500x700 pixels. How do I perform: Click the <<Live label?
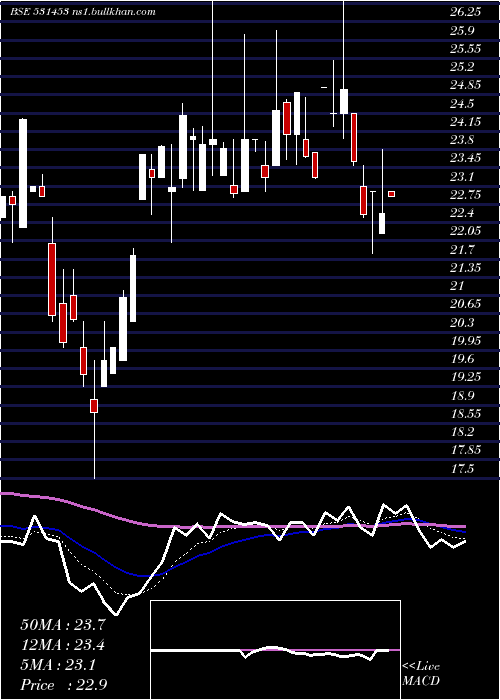point(421,667)
